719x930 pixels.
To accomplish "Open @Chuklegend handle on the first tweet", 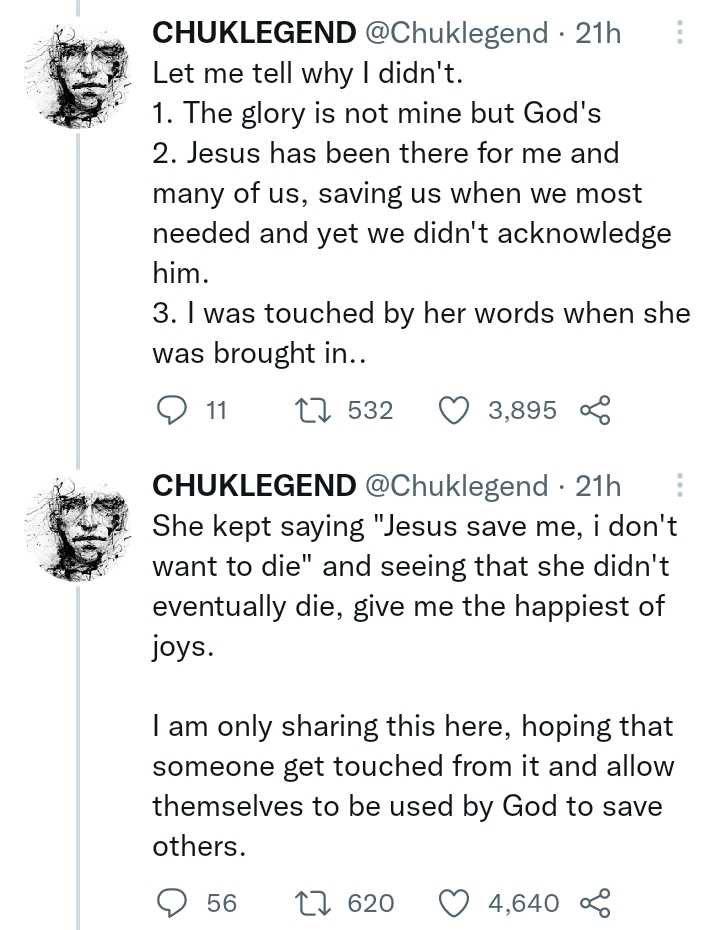I will (x=456, y=34).
